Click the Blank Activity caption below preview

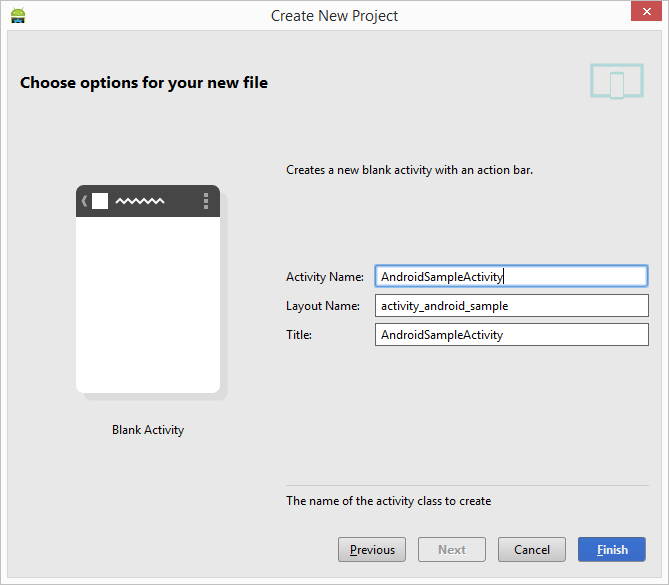click(148, 430)
